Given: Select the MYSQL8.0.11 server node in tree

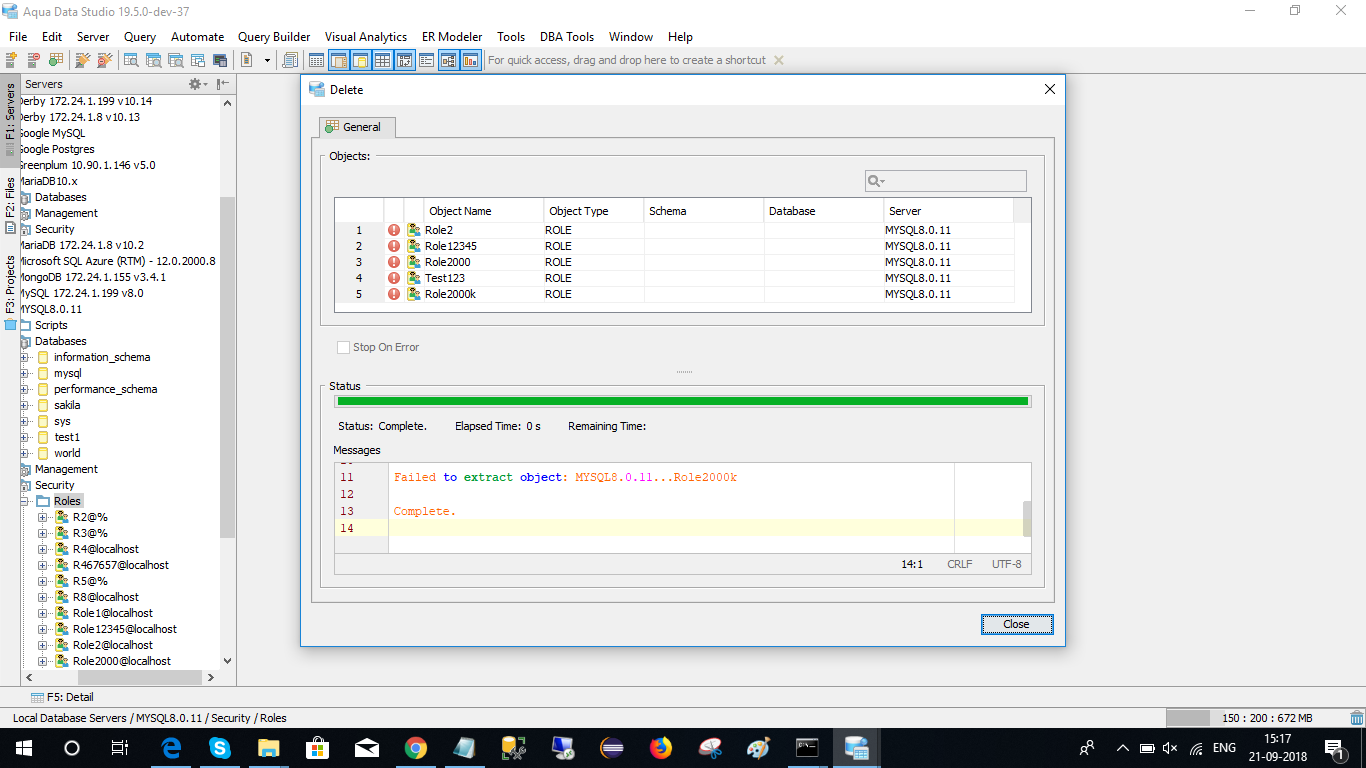Looking at the screenshot, I should (x=50, y=309).
